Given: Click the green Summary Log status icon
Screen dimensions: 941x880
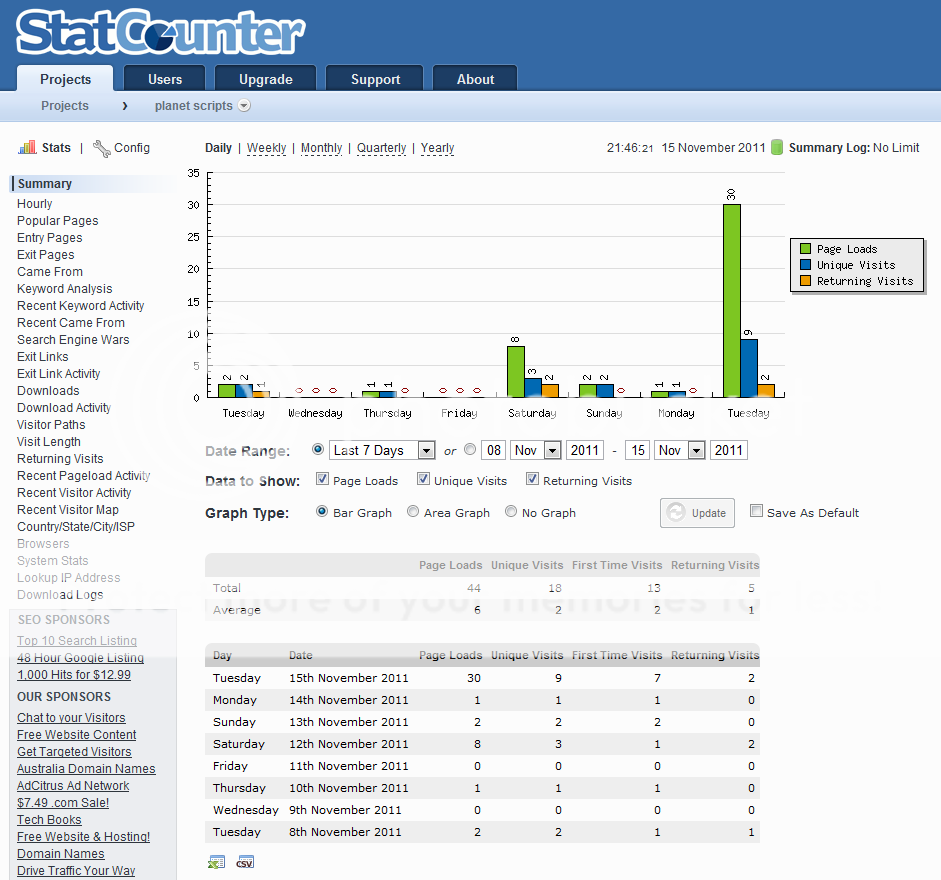Looking at the screenshot, I should click(x=777, y=147).
